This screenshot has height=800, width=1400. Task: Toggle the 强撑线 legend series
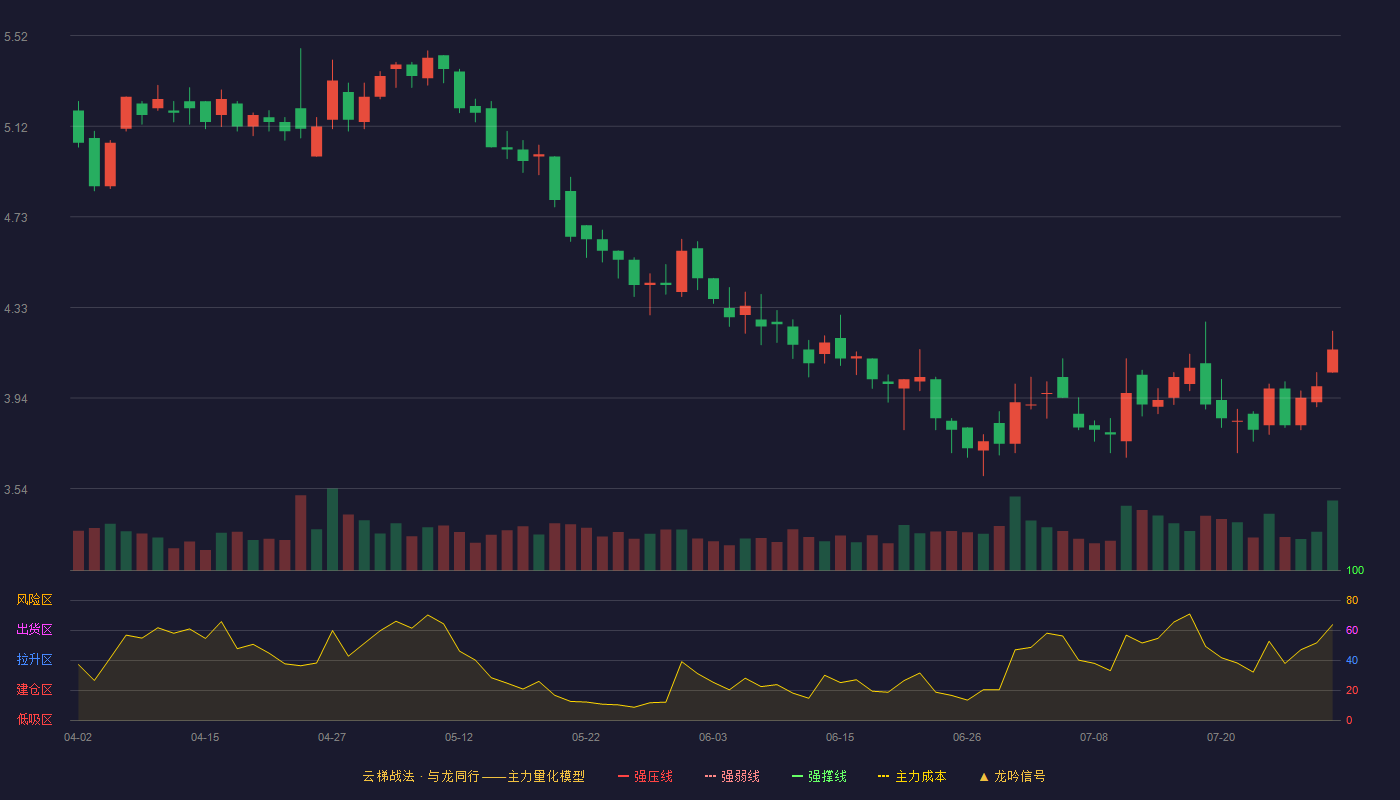[819, 776]
